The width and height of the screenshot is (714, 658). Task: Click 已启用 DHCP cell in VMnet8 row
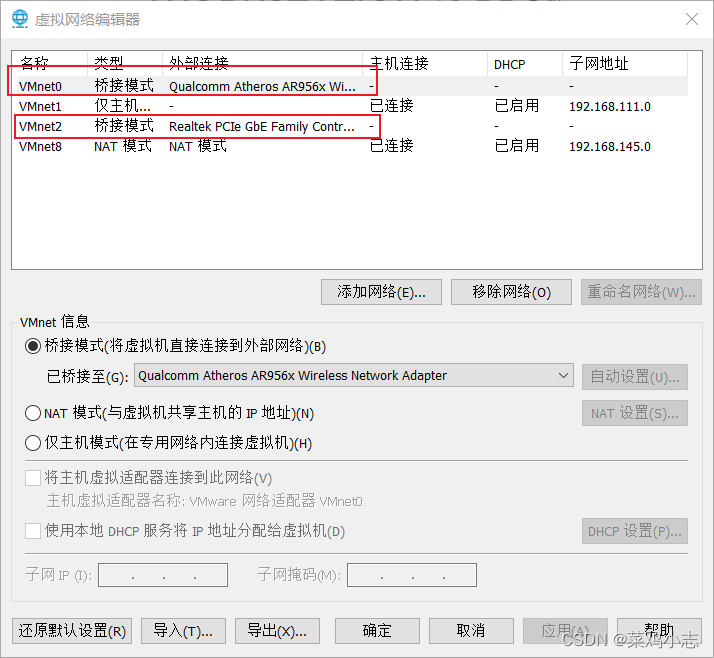(517, 146)
